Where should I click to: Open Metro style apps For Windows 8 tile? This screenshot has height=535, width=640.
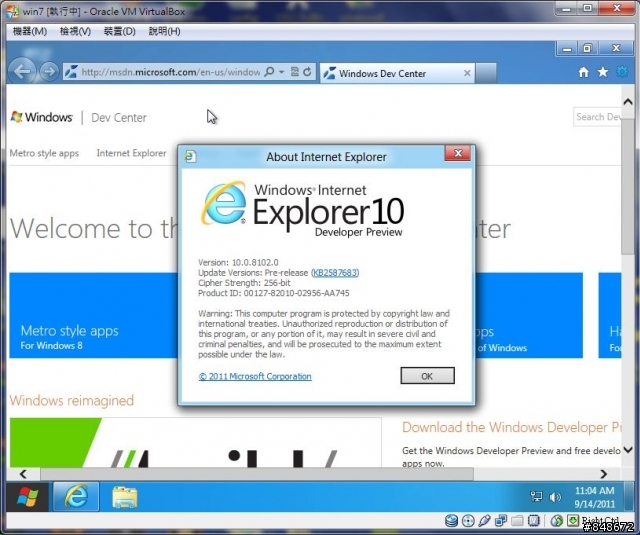click(x=94, y=315)
